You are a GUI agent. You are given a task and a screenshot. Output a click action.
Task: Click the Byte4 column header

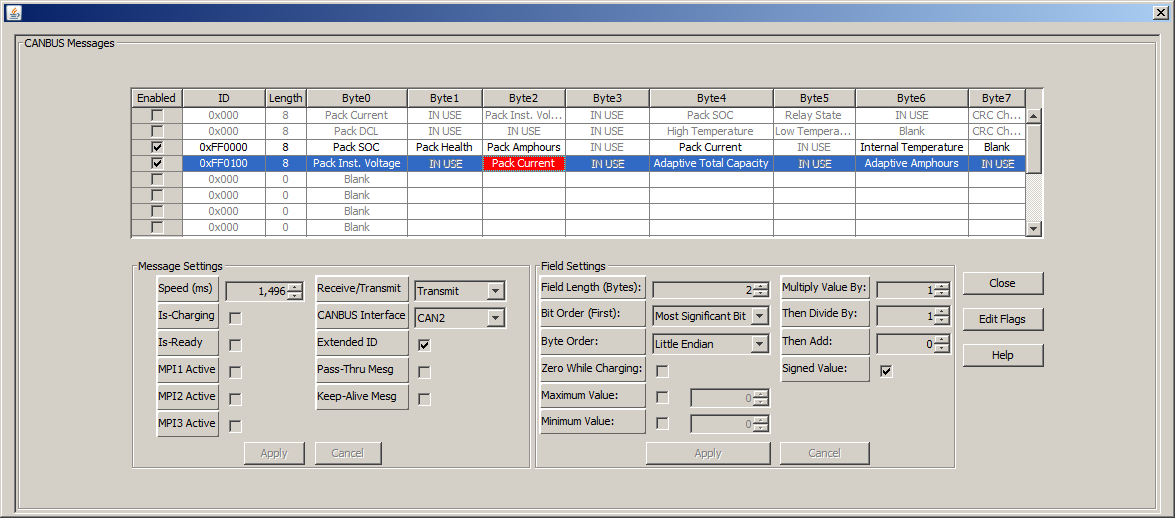pyautogui.click(x=711, y=98)
